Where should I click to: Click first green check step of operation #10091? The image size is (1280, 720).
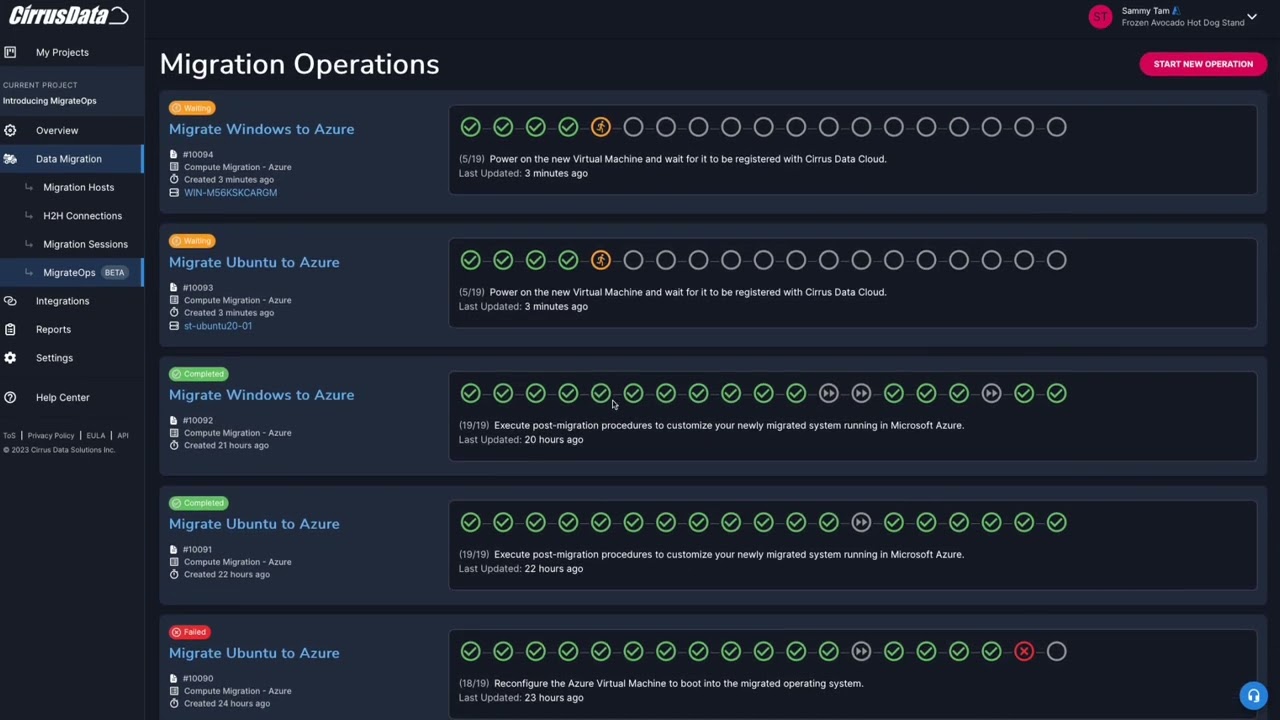471,523
